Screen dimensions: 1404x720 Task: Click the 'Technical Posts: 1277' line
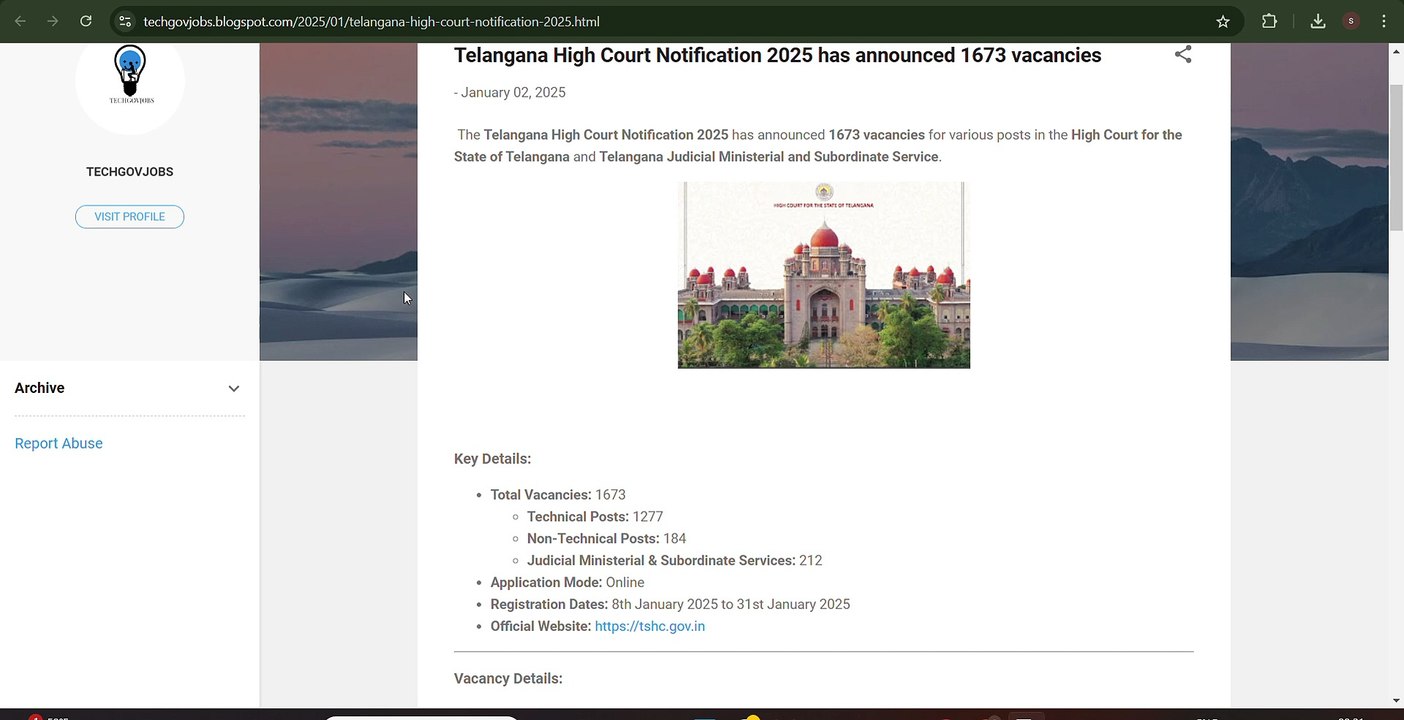595,517
